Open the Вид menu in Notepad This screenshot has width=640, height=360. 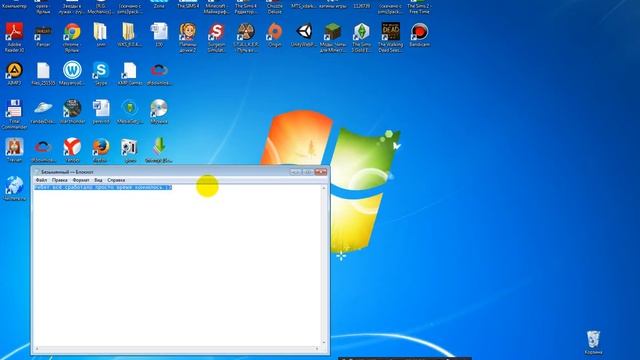coord(98,180)
